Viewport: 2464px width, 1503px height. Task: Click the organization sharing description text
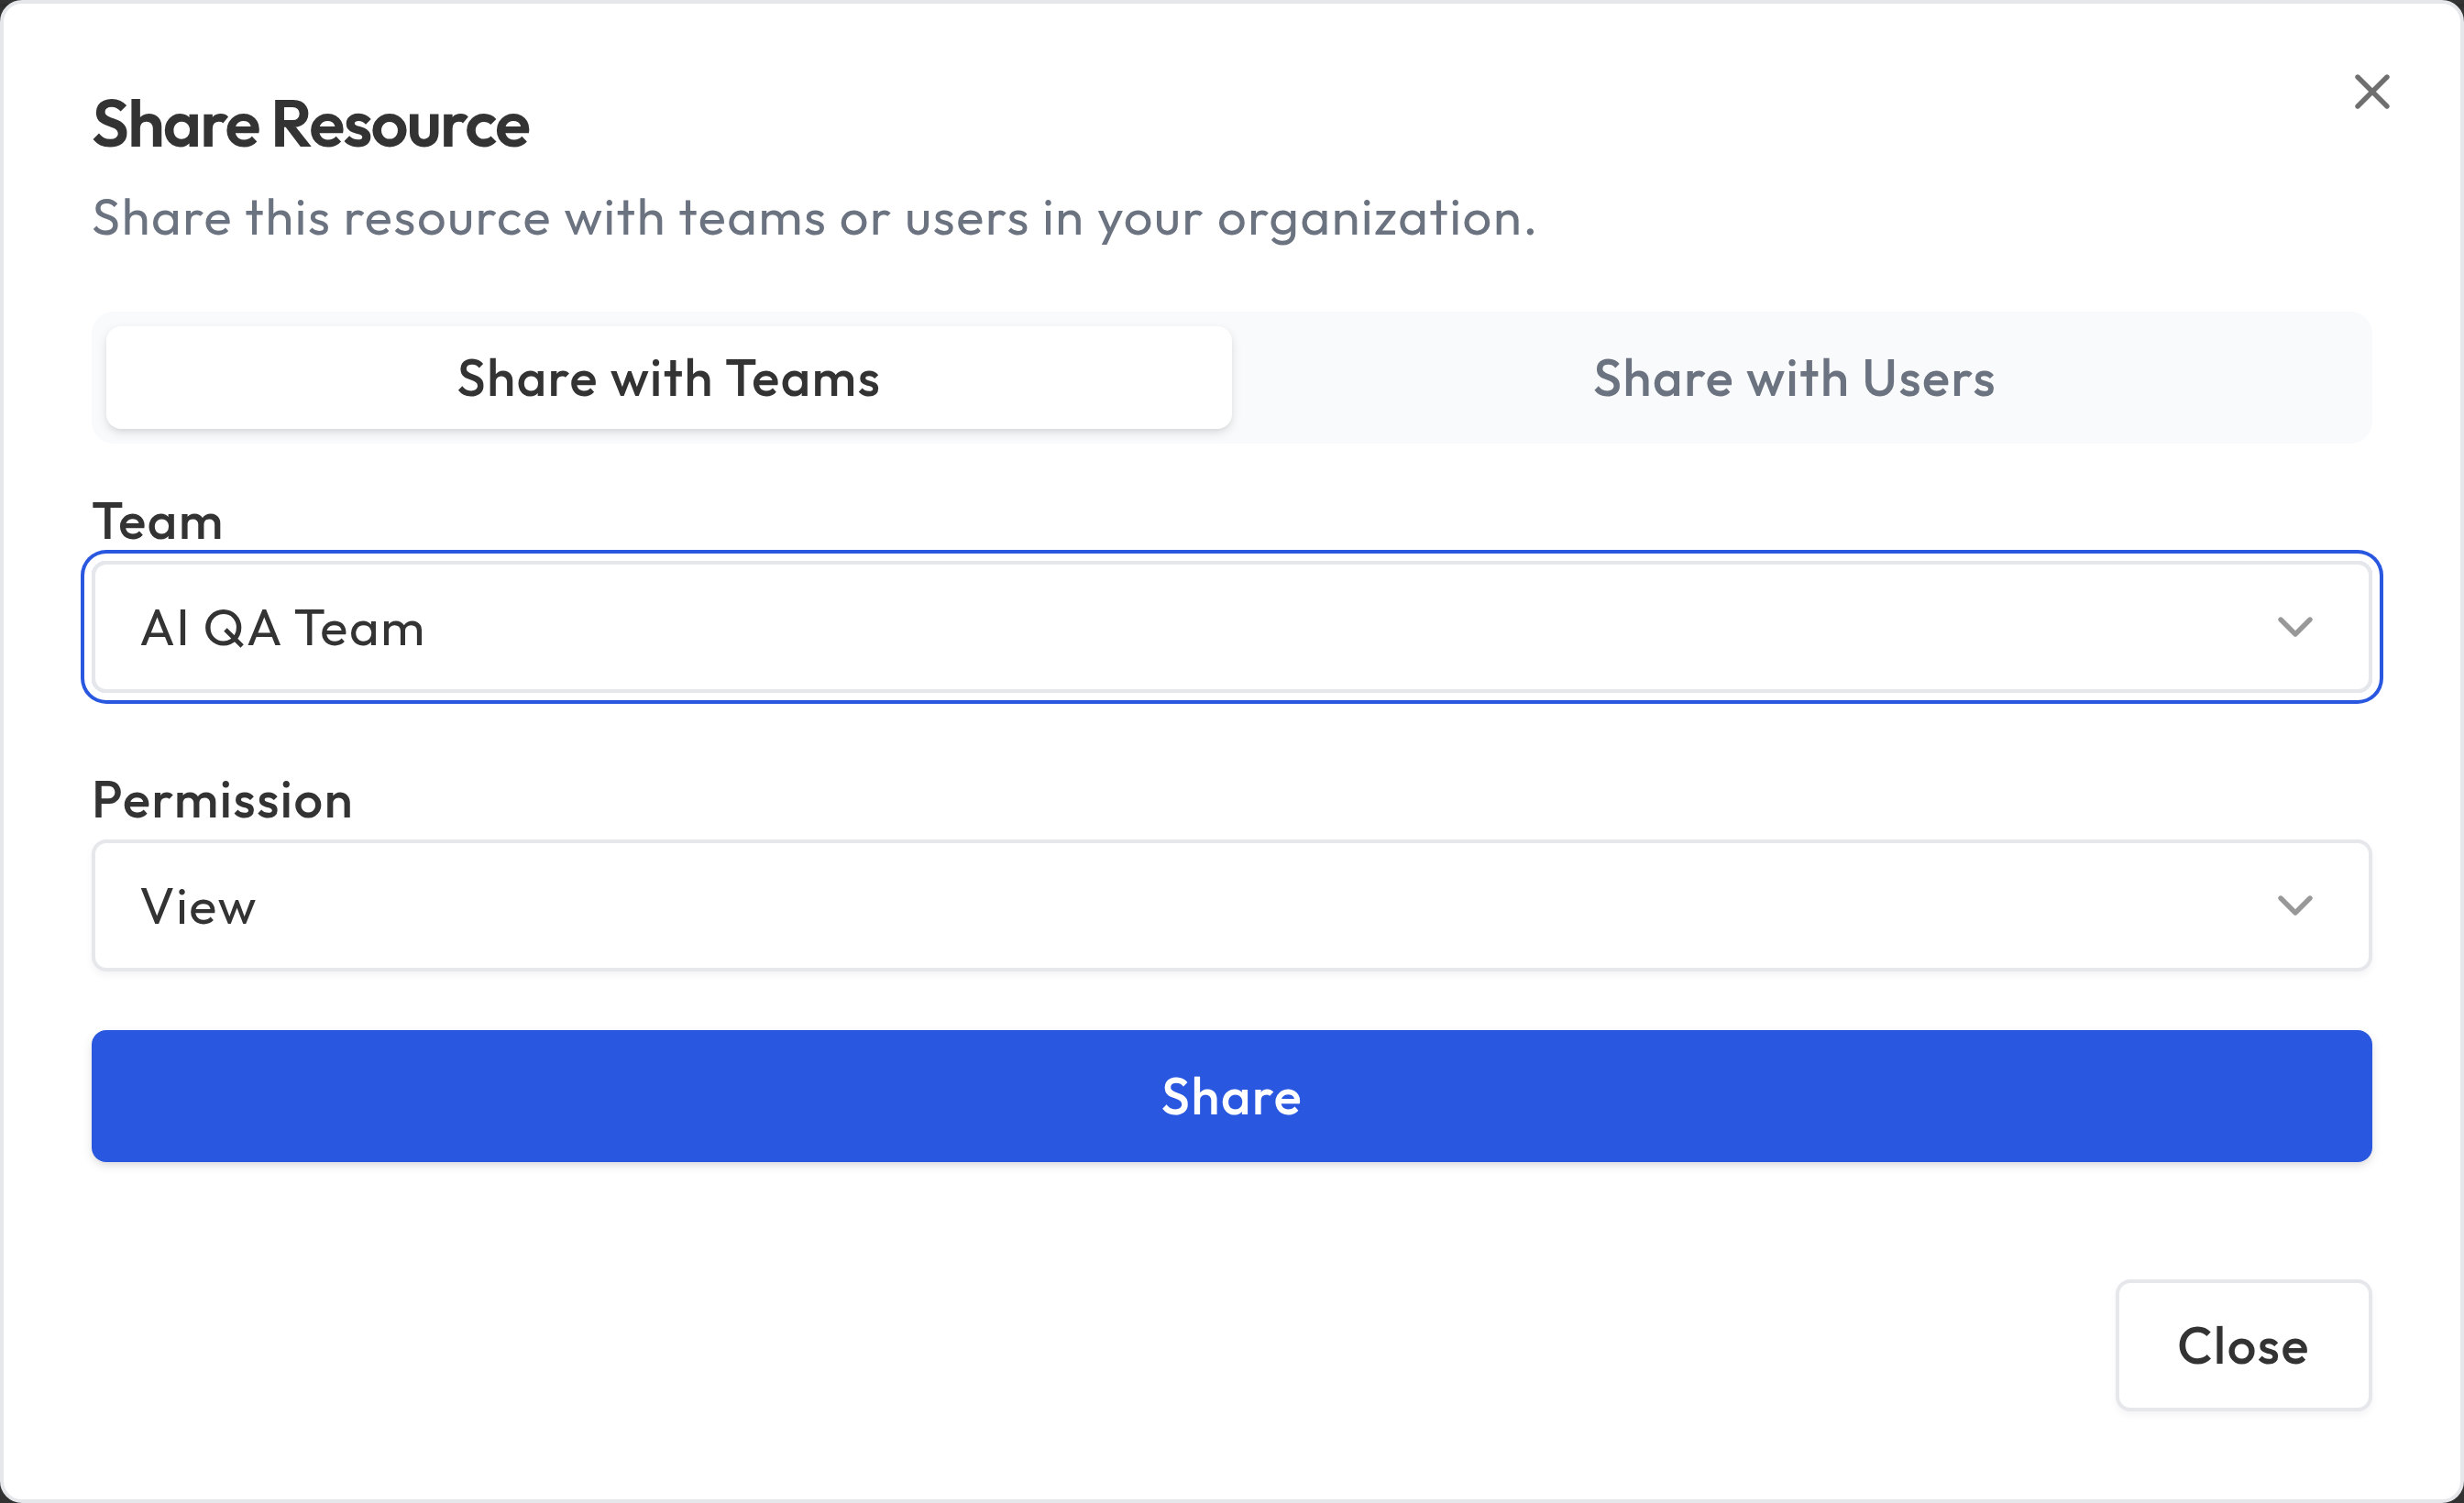(813, 218)
